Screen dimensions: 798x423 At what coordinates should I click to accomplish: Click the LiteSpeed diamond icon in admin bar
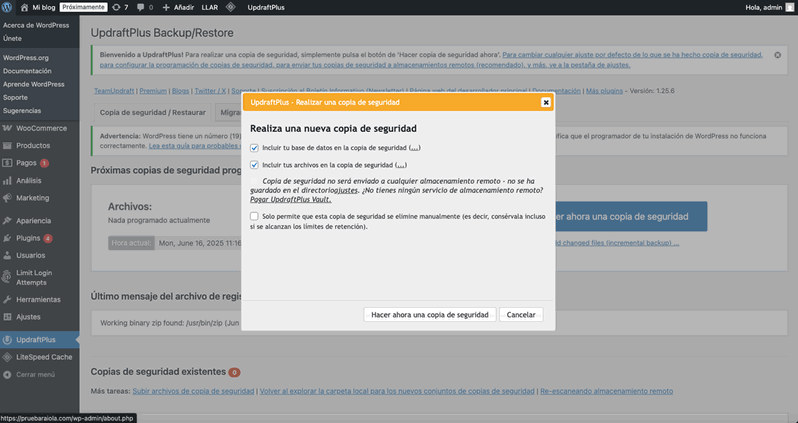(x=231, y=7)
